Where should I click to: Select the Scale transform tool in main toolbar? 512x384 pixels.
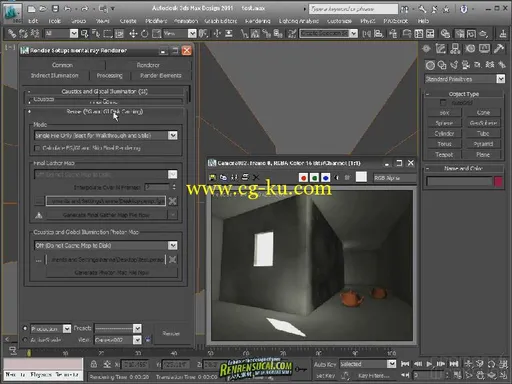click(x=157, y=34)
